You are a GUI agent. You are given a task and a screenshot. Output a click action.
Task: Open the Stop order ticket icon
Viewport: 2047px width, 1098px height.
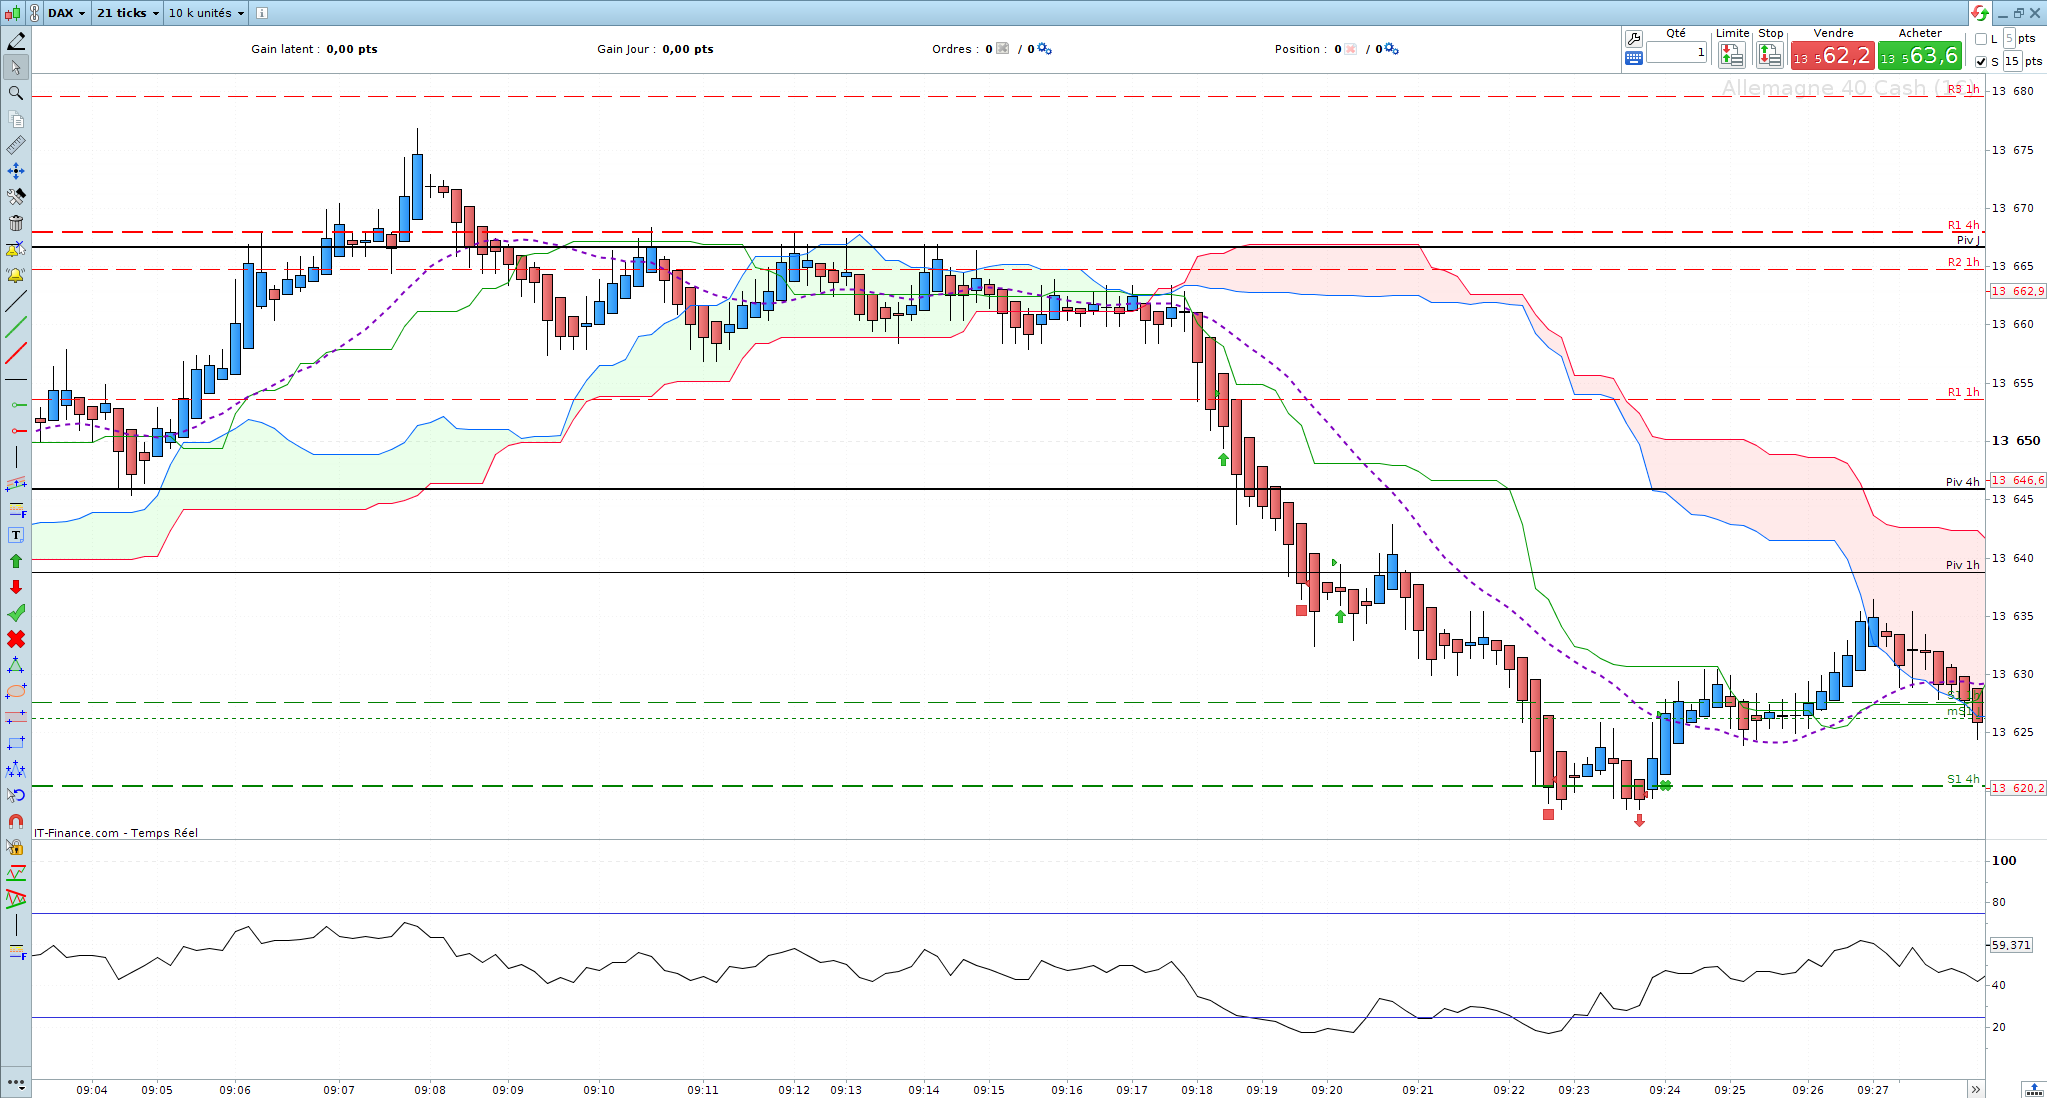pos(1769,55)
